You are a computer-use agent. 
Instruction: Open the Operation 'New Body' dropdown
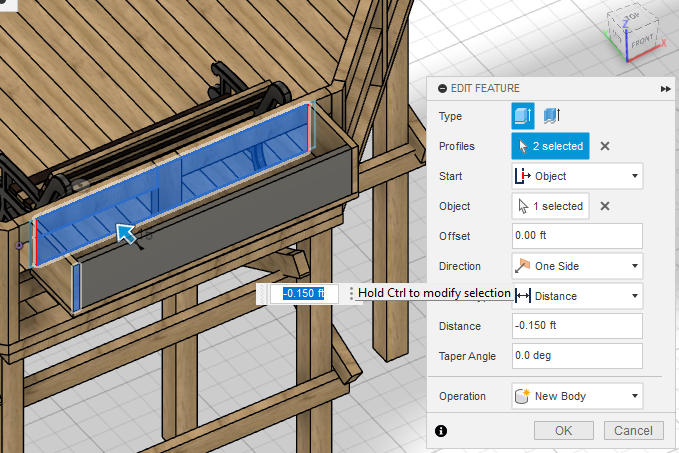(577, 396)
